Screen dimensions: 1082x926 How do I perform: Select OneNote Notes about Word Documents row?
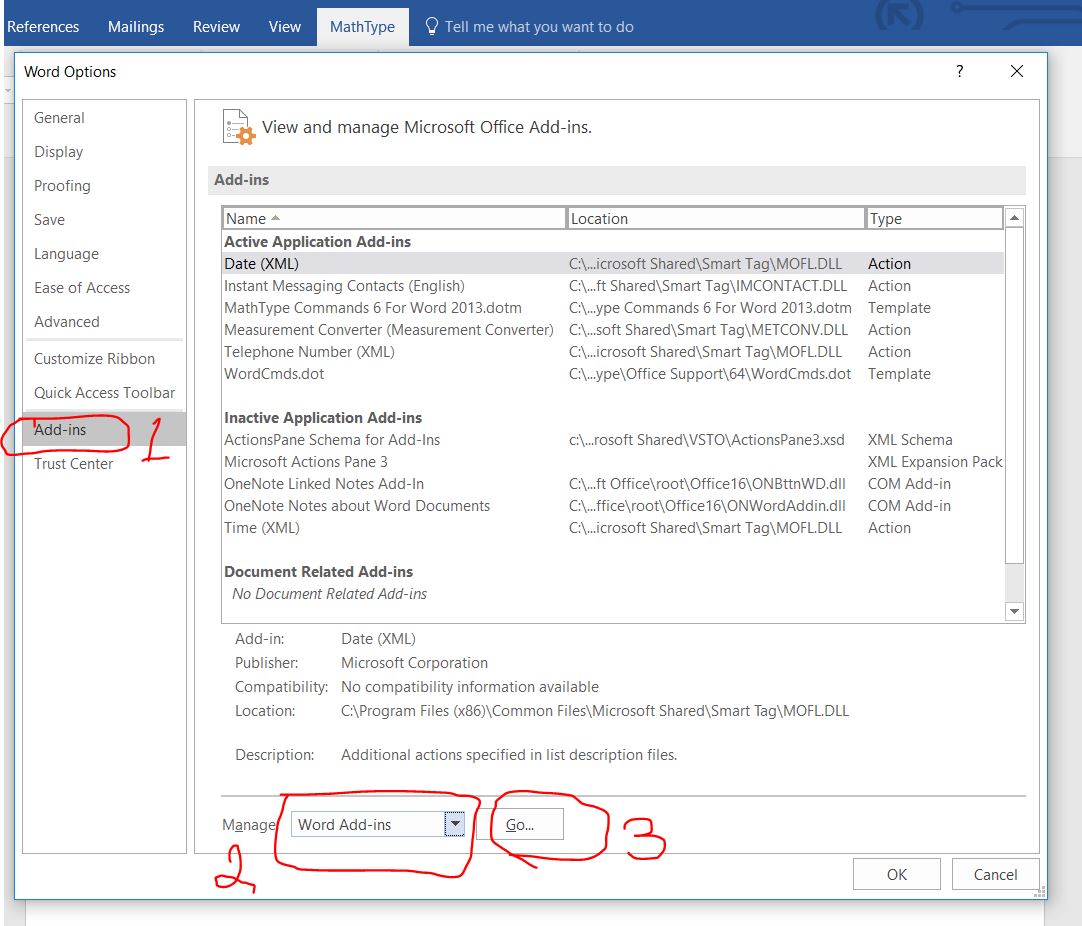click(613, 506)
